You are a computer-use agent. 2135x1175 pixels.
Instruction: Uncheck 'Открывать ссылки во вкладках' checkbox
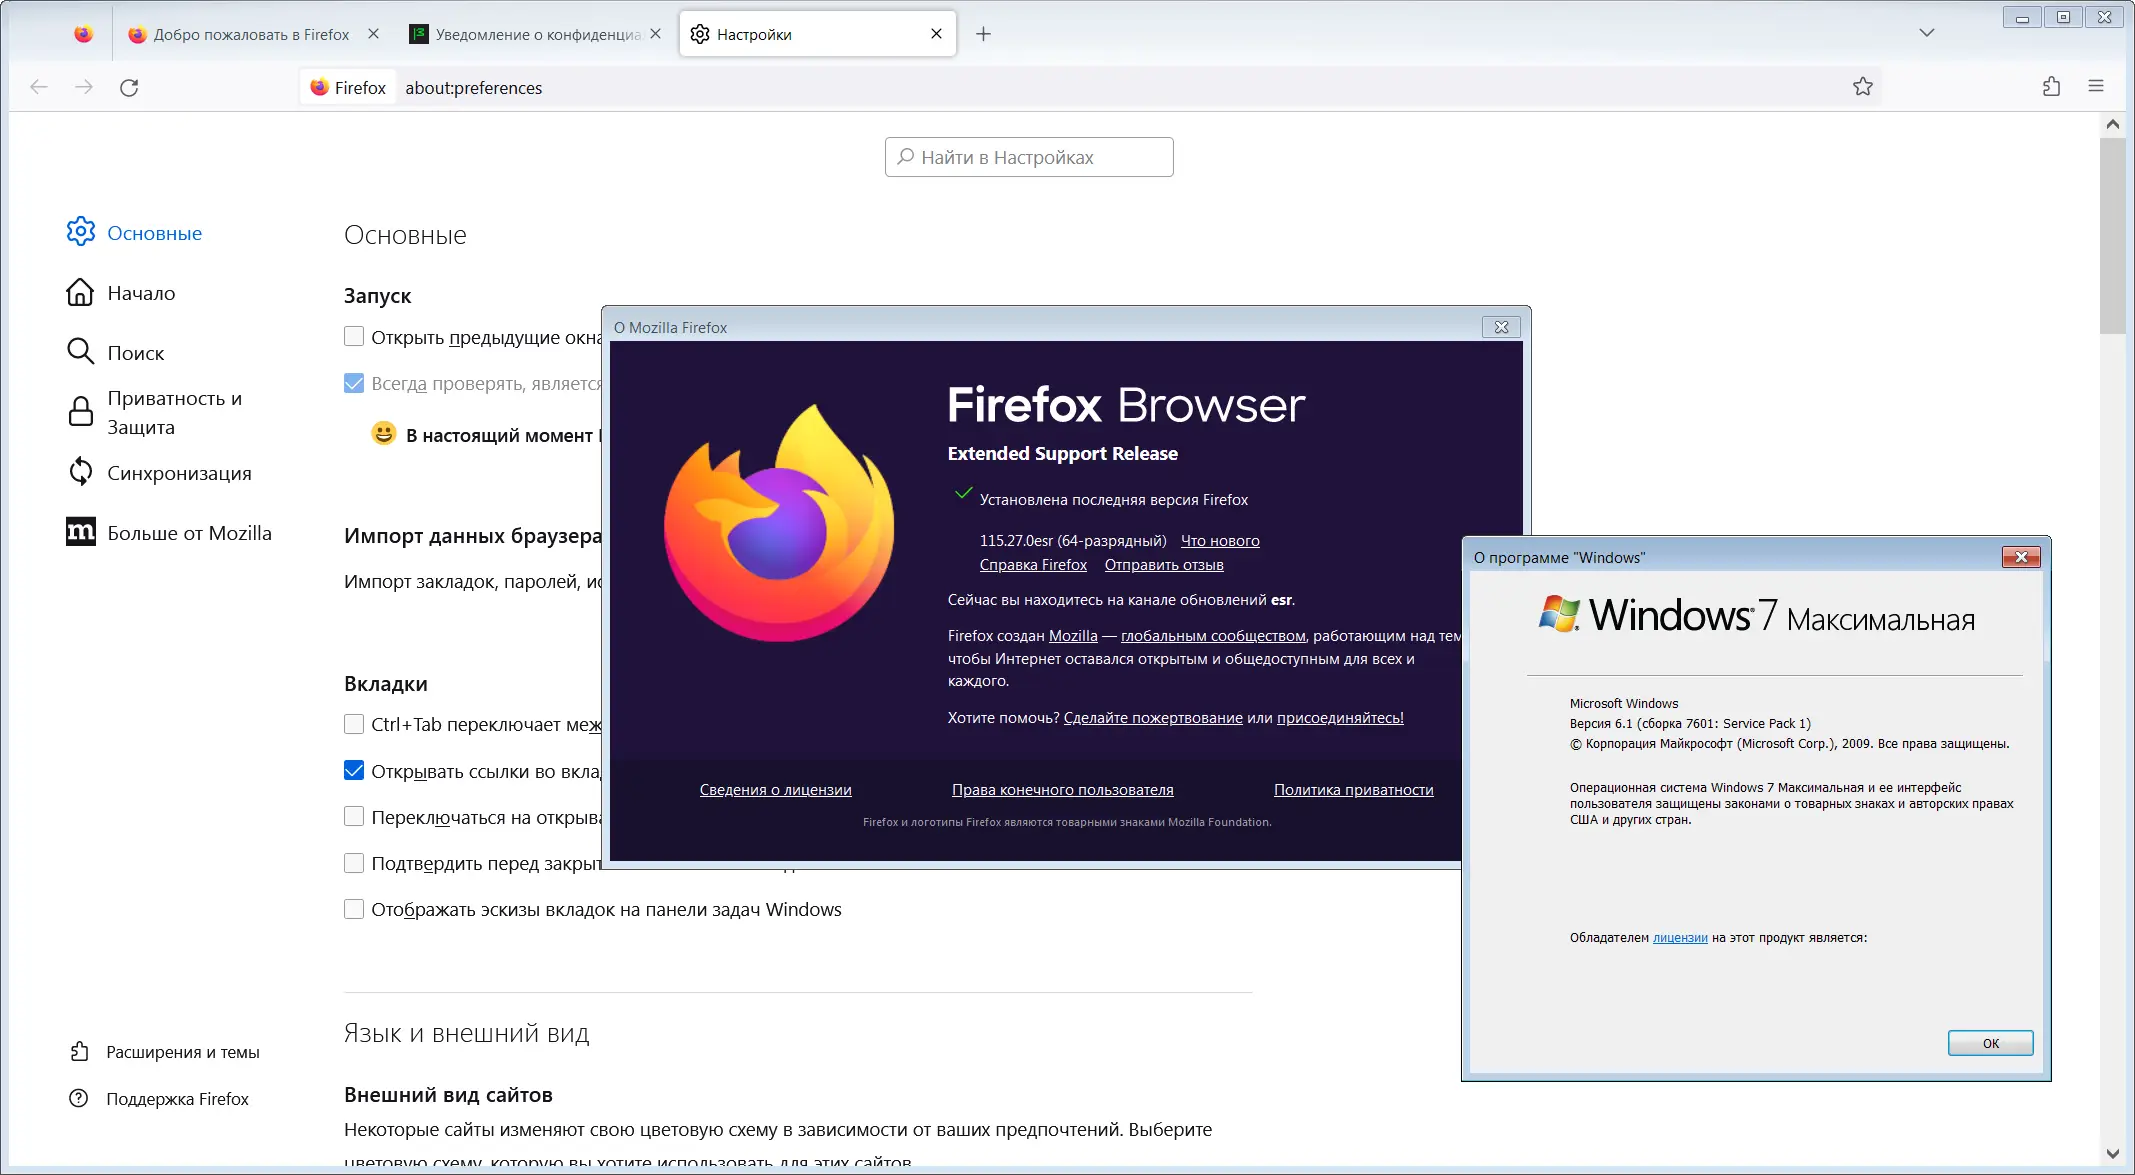coord(354,771)
